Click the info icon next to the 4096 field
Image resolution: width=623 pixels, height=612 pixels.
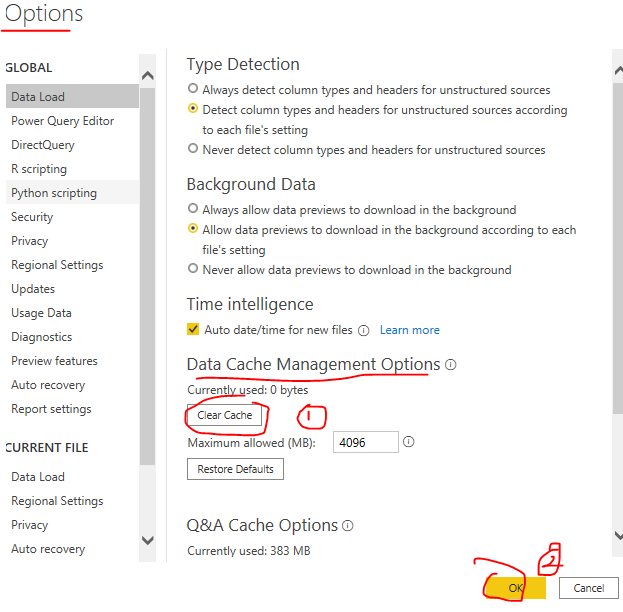408,442
